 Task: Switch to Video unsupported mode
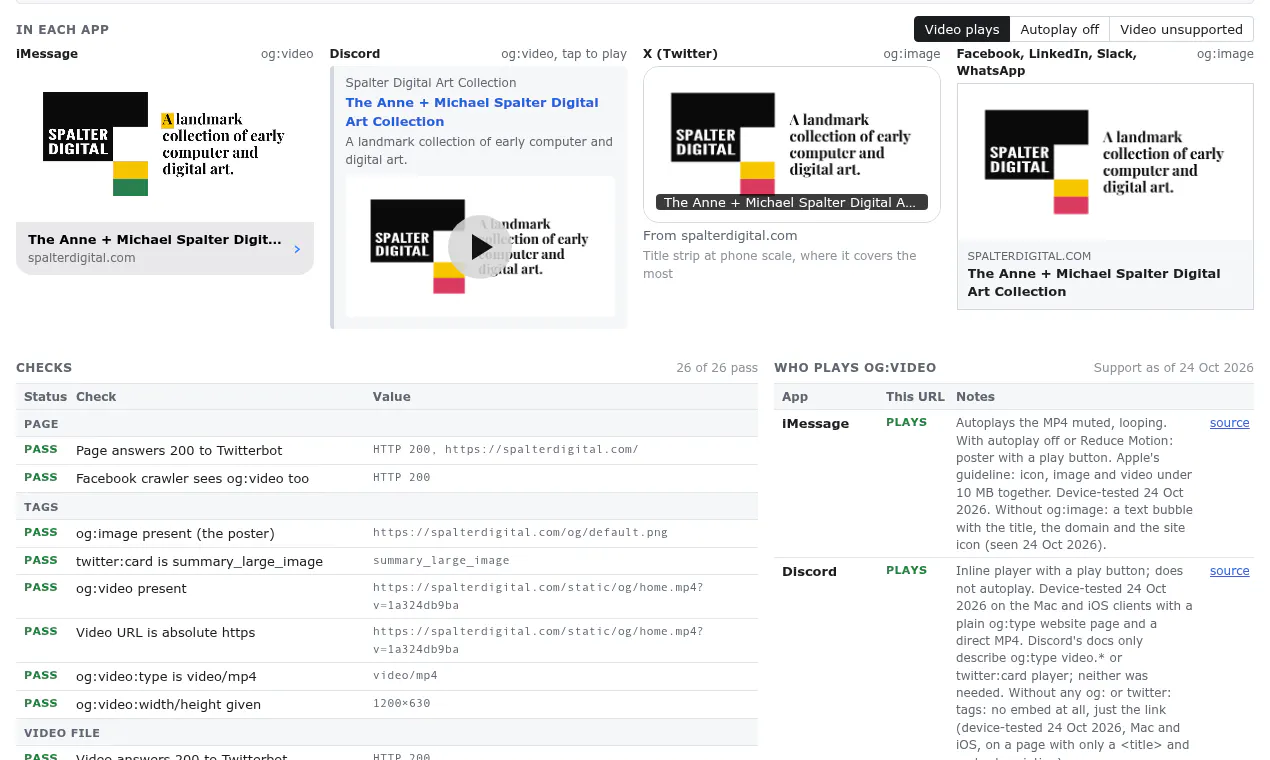point(1181,29)
